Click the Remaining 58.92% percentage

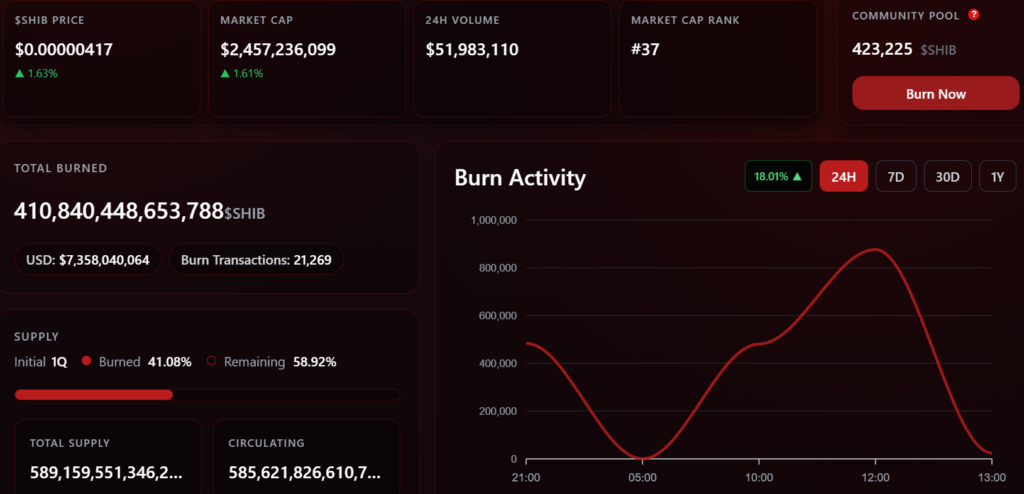point(315,361)
